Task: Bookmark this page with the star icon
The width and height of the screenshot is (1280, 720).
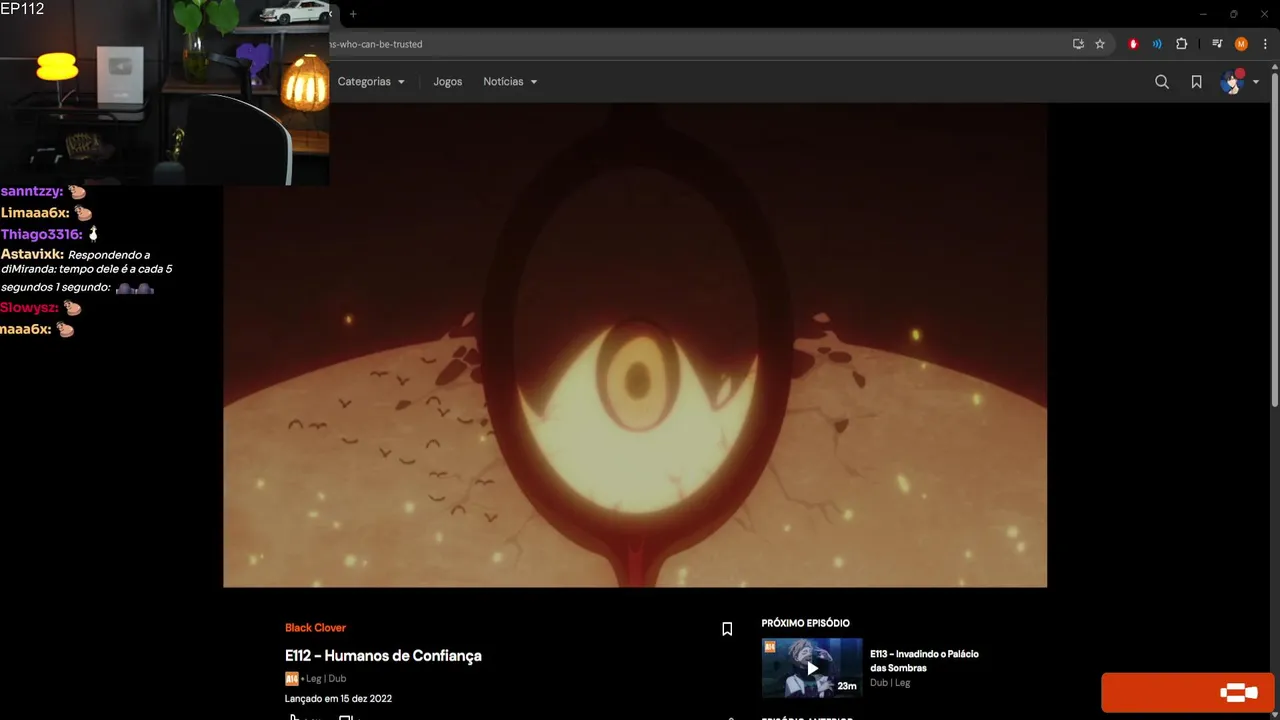Action: pyautogui.click(x=1100, y=44)
